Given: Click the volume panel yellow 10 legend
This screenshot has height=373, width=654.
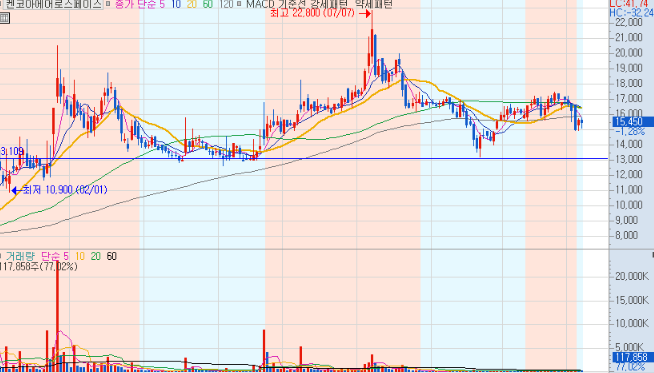Looking at the screenshot, I should [80, 256].
